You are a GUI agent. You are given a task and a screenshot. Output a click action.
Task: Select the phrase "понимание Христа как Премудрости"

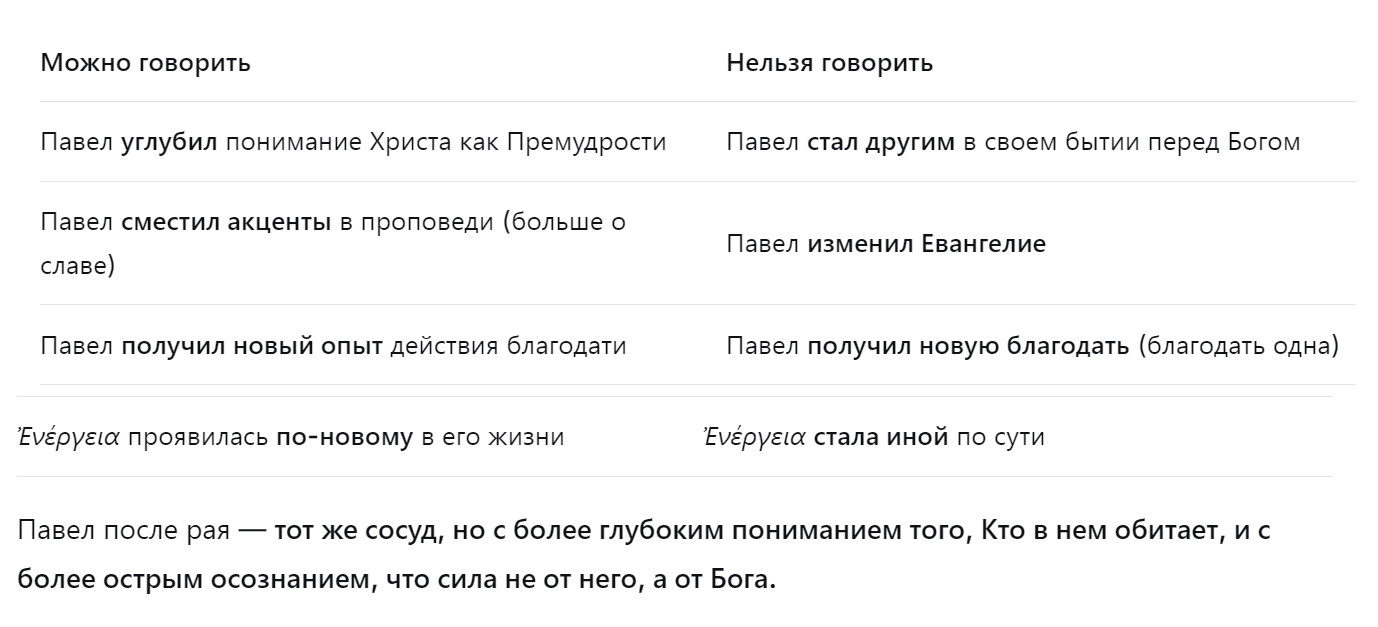(446, 142)
